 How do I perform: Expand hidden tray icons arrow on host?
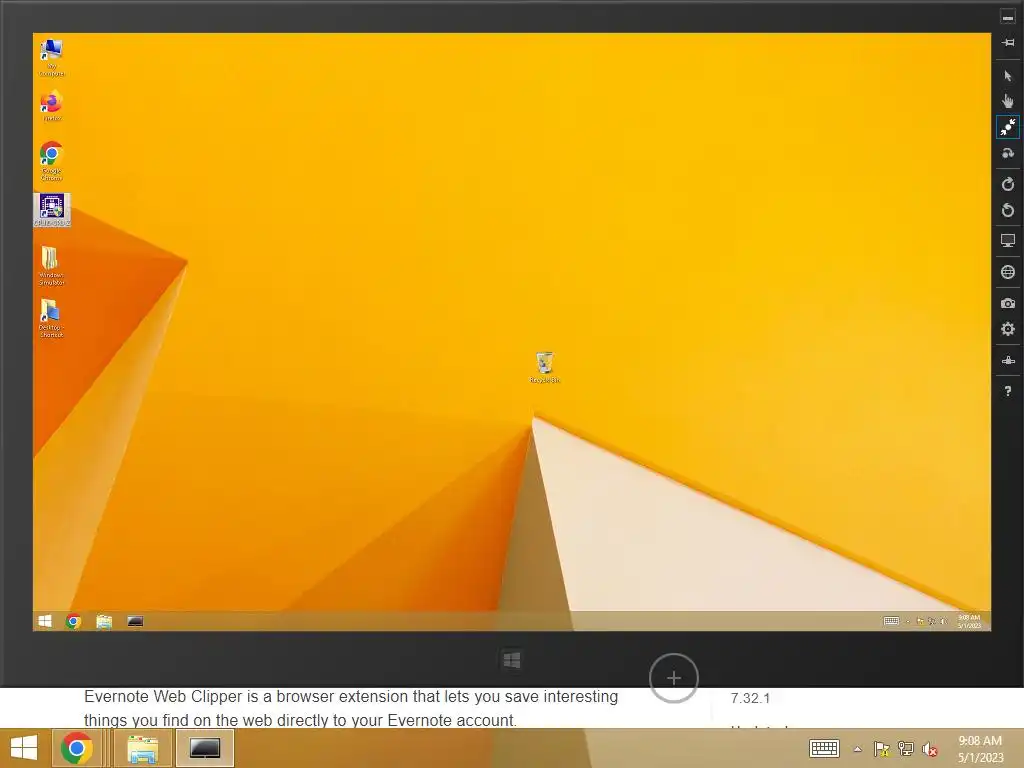[857, 749]
